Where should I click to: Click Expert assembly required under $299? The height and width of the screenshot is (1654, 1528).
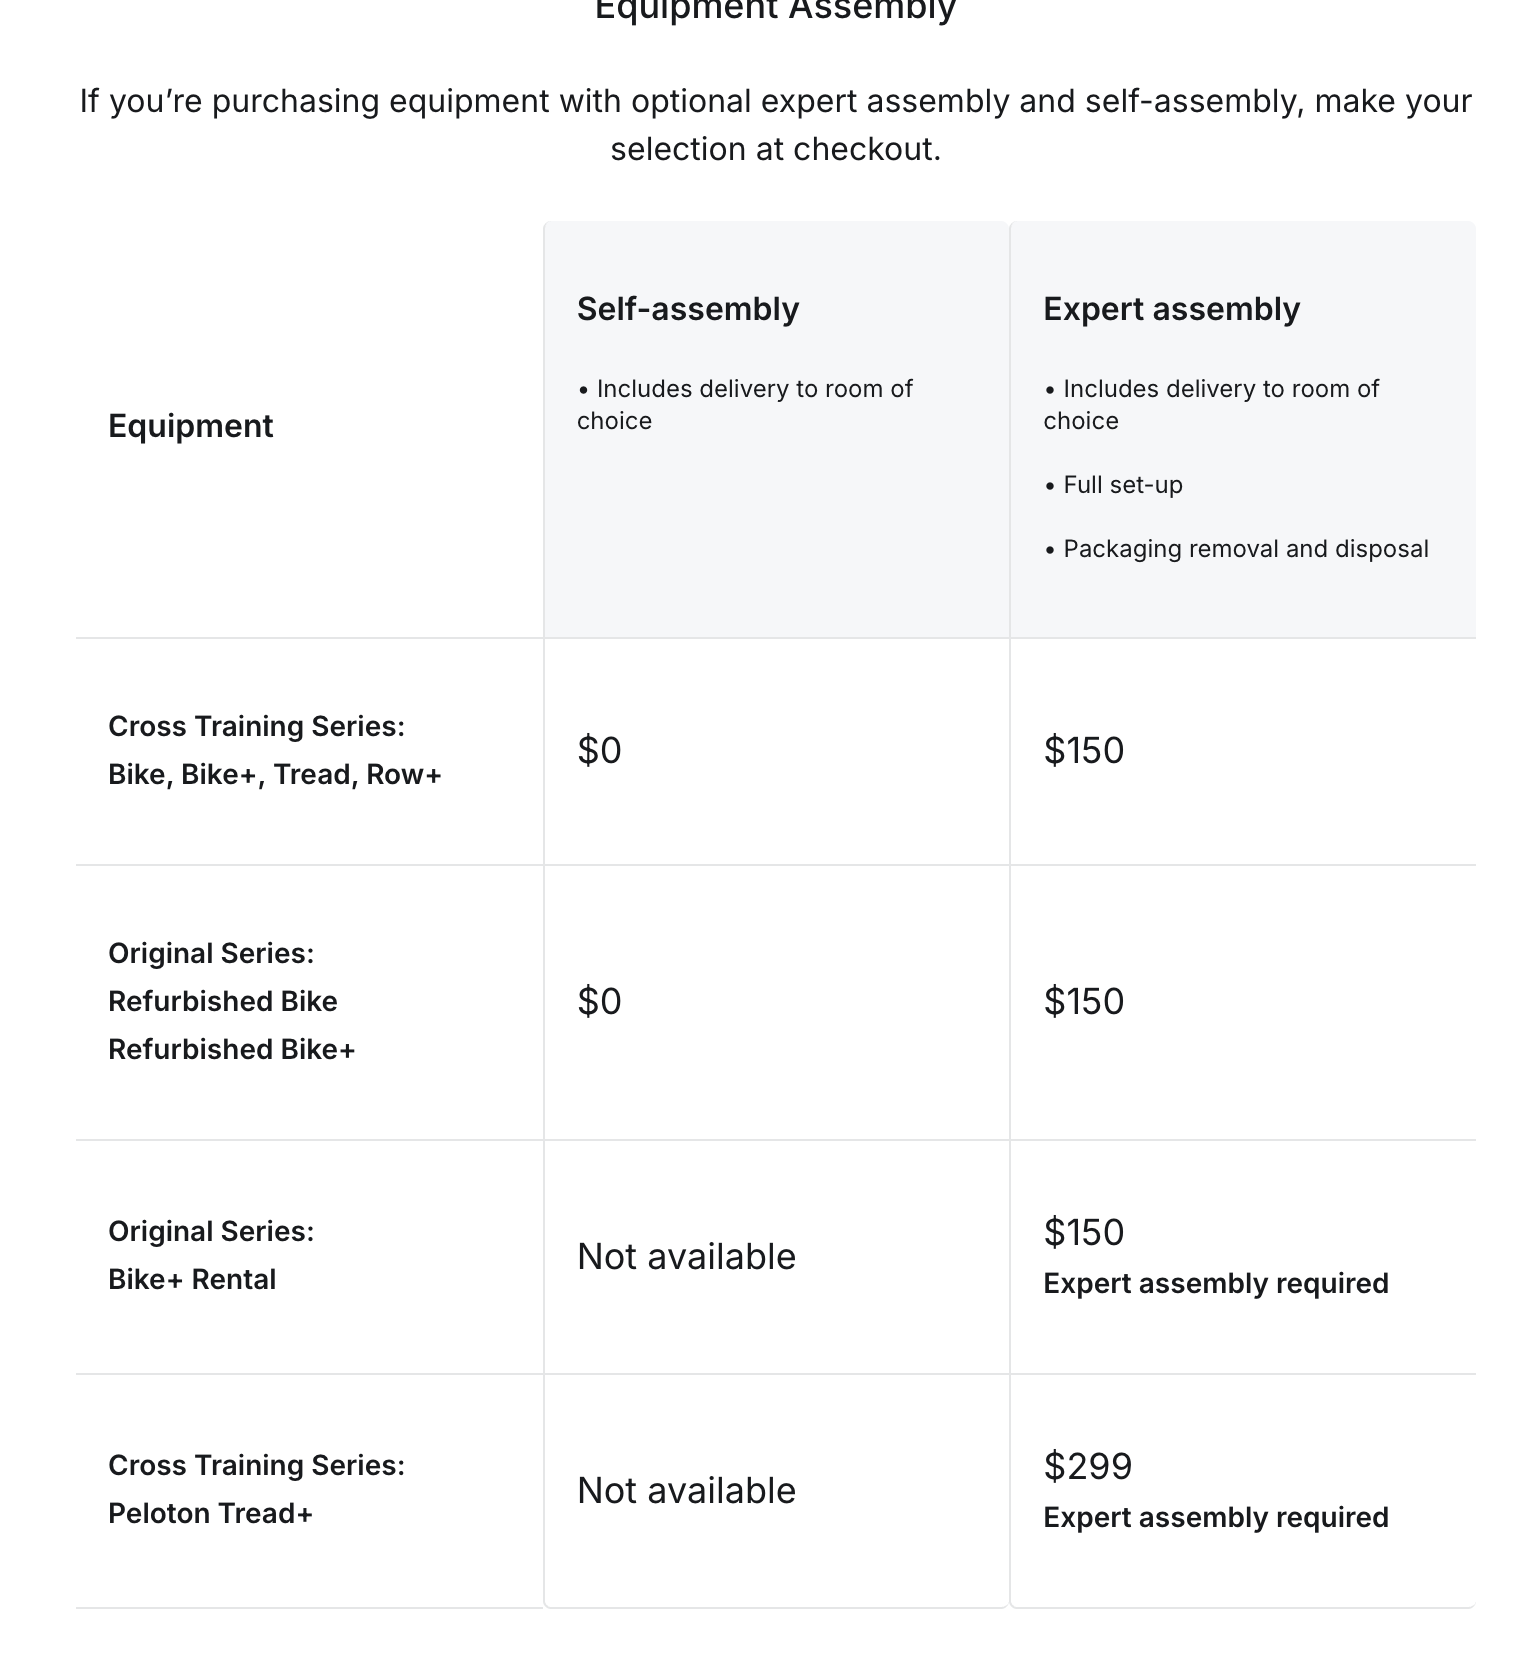[1215, 1517]
